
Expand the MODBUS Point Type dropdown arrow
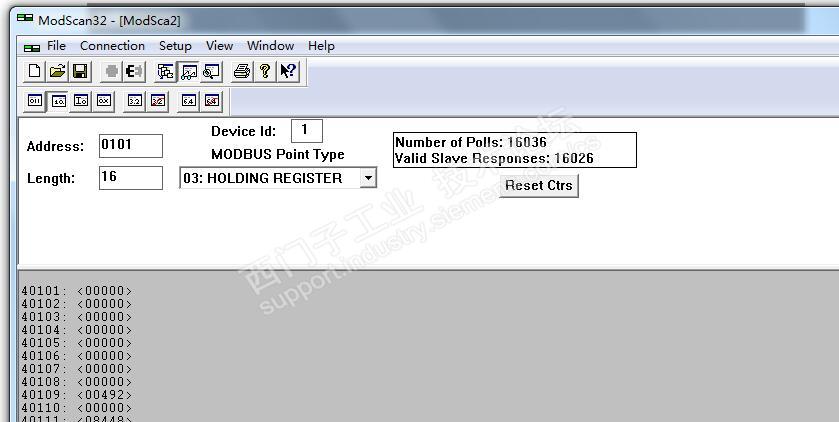point(368,178)
